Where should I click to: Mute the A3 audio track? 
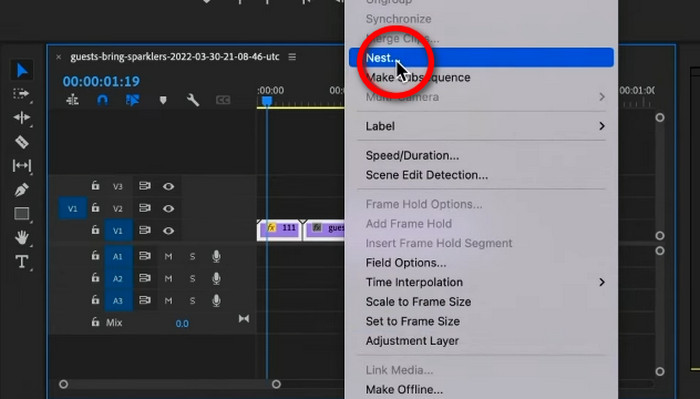click(x=168, y=301)
